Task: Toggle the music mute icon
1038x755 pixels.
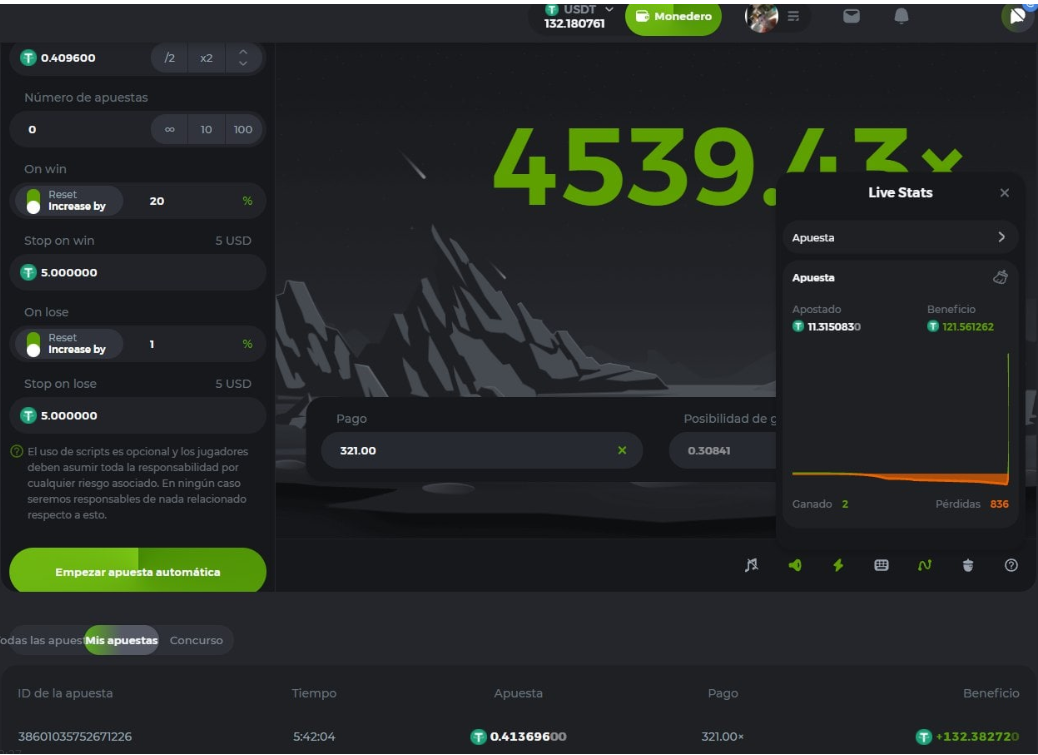Action: (x=752, y=565)
